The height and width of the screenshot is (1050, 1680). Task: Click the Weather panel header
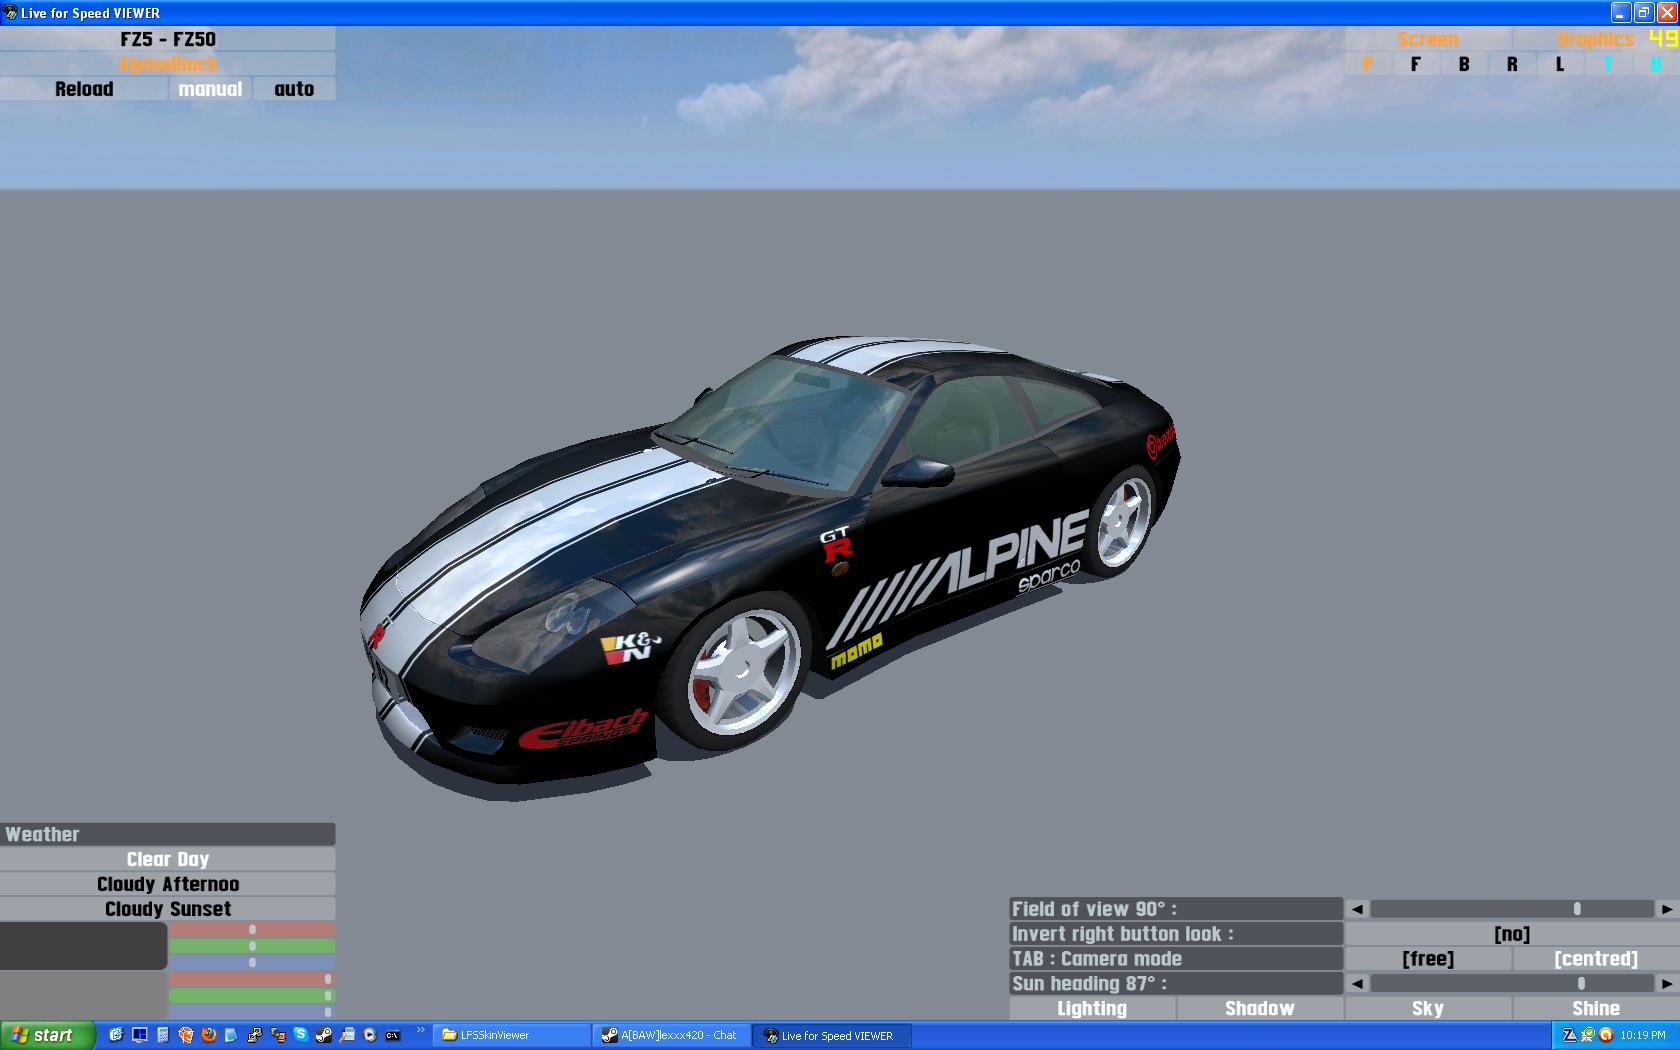pos(168,834)
